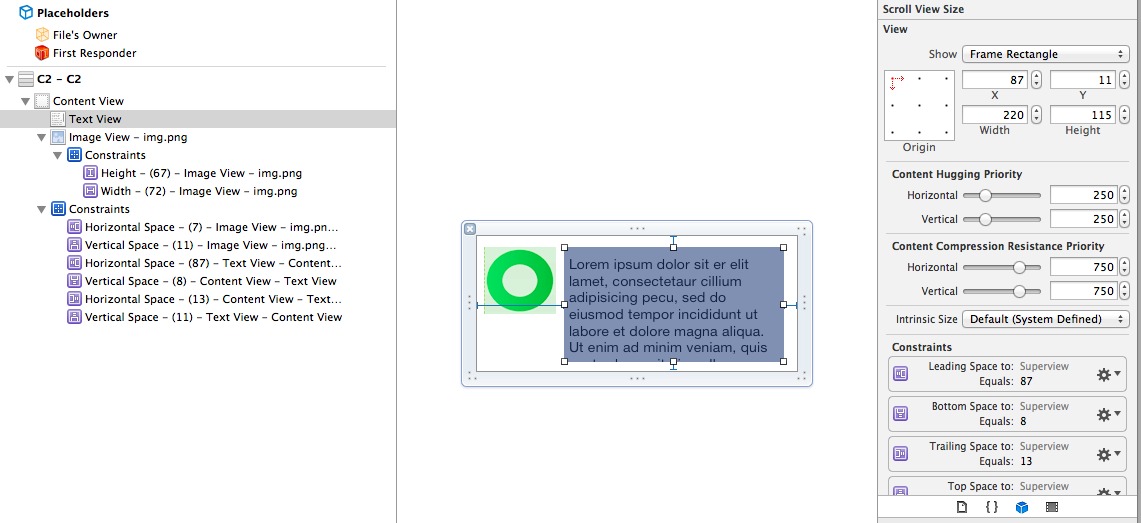This screenshot has height=523, width=1141.
Task: Click the stepper next to Height field
Action: click(x=1124, y=114)
